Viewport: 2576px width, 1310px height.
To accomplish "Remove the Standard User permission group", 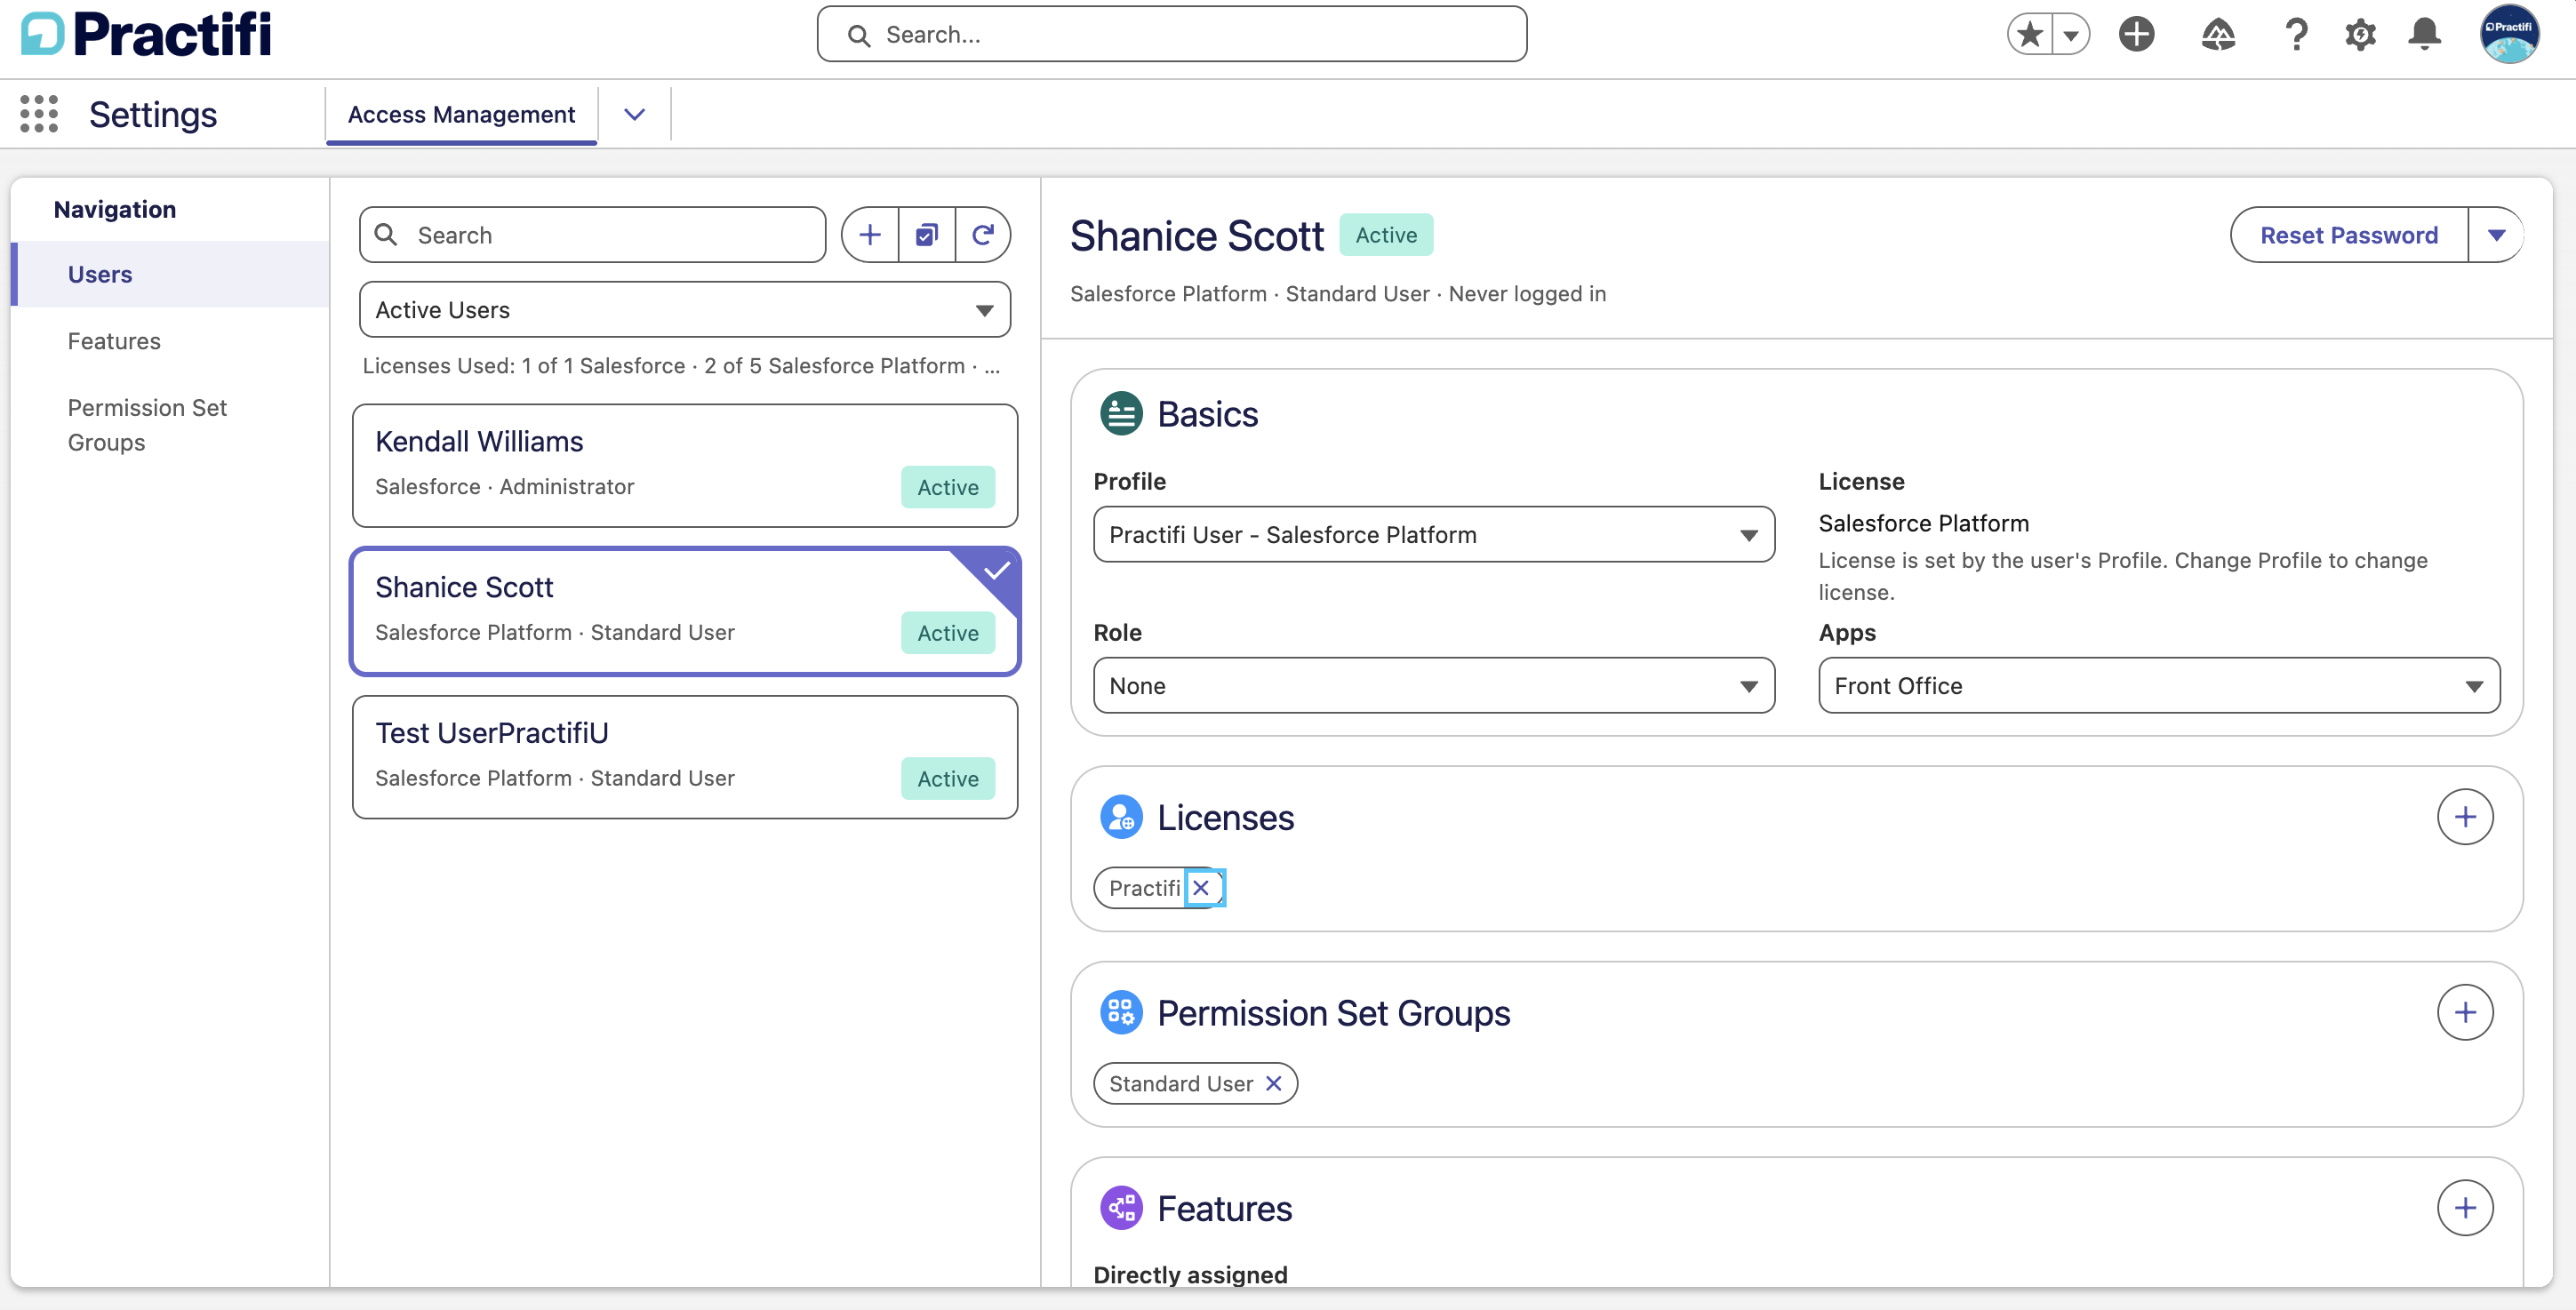I will (1273, 1083).
